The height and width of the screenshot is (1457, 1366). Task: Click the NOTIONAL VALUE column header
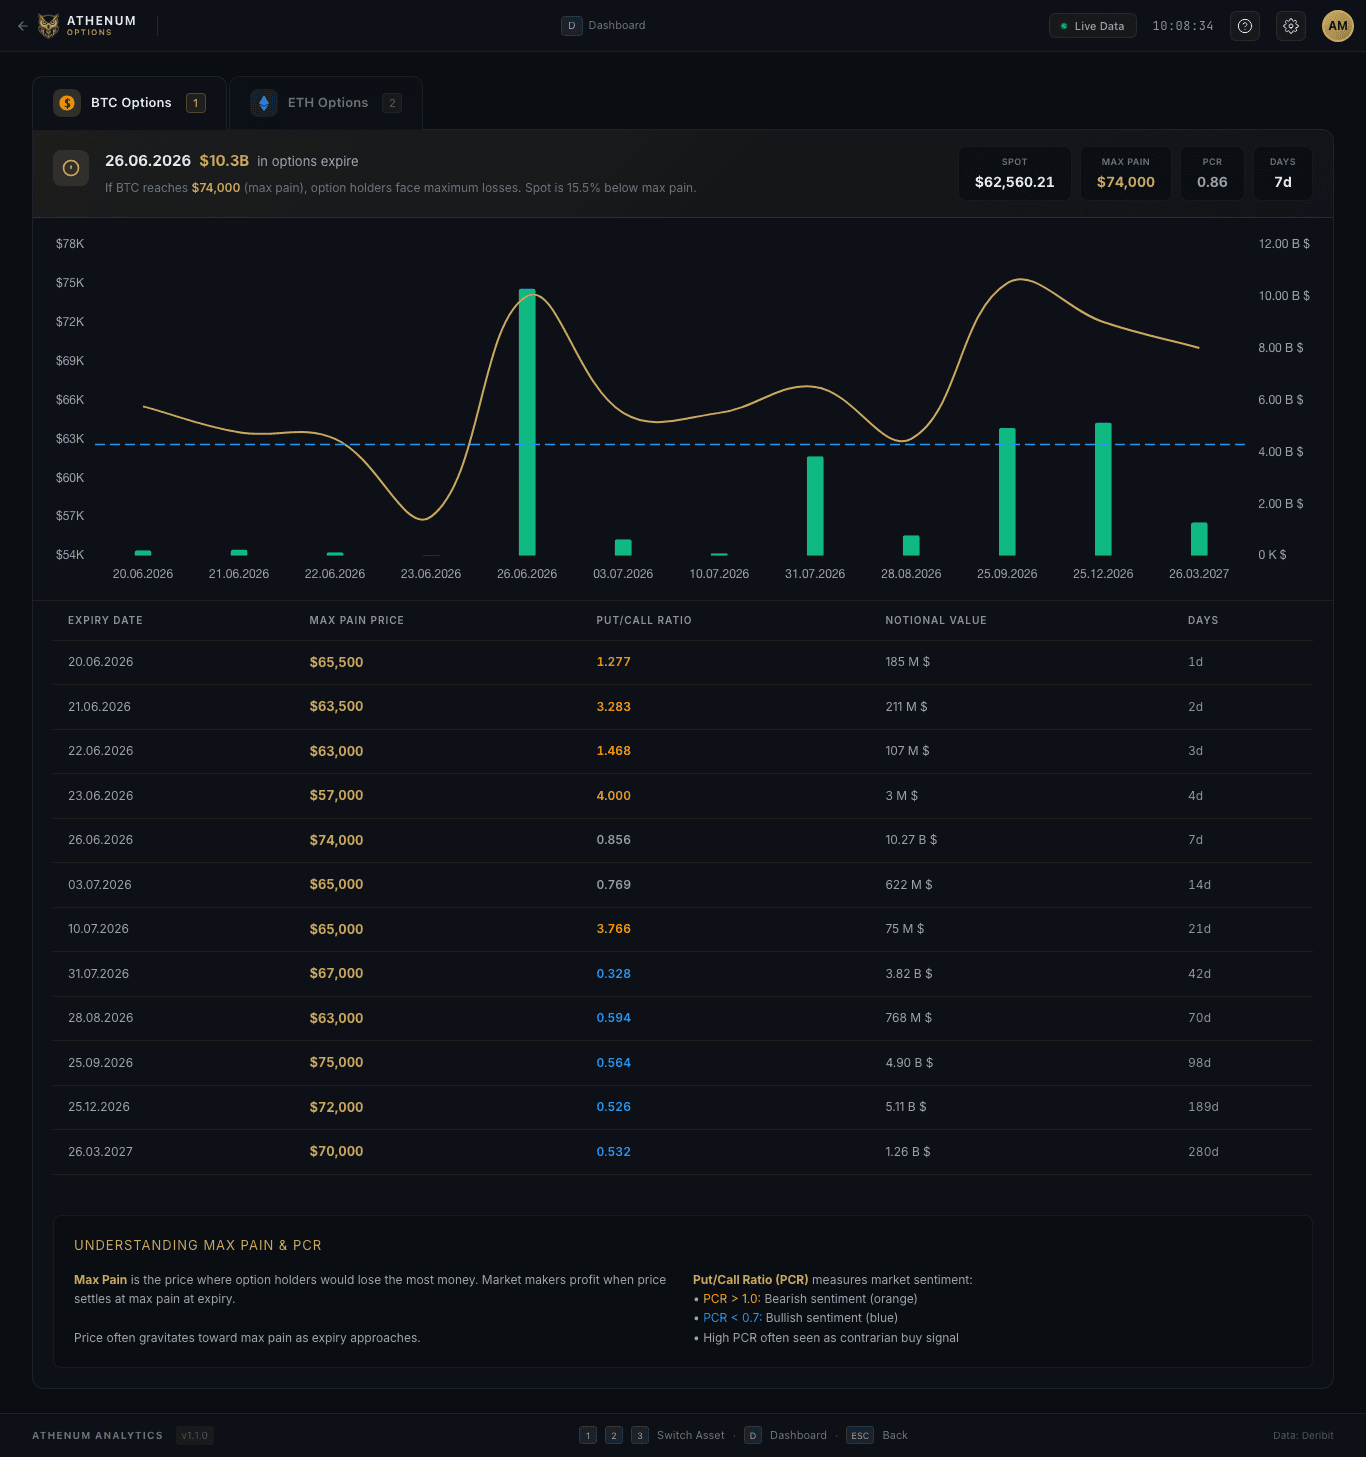[936, 621]
